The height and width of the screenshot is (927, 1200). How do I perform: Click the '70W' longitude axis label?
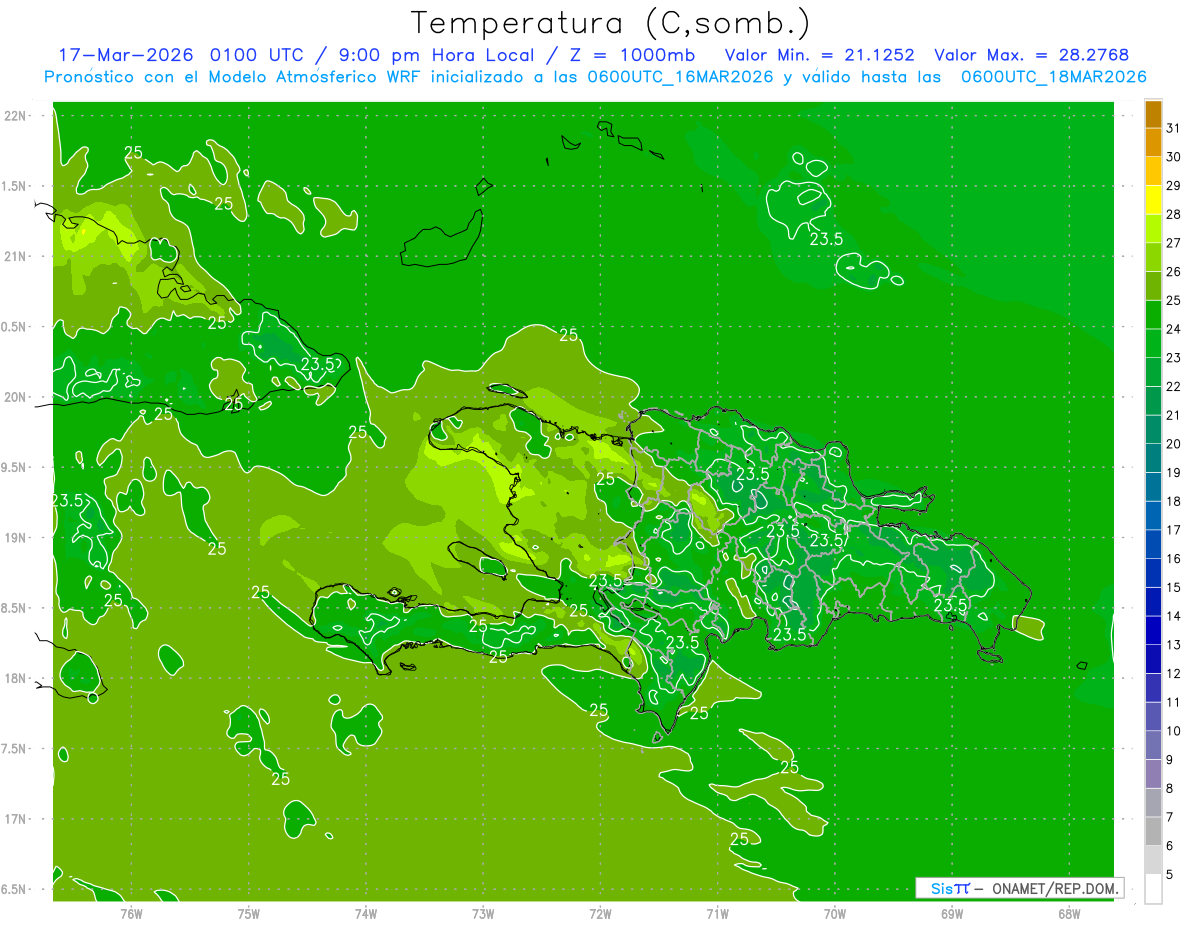[x=834, y=913]
